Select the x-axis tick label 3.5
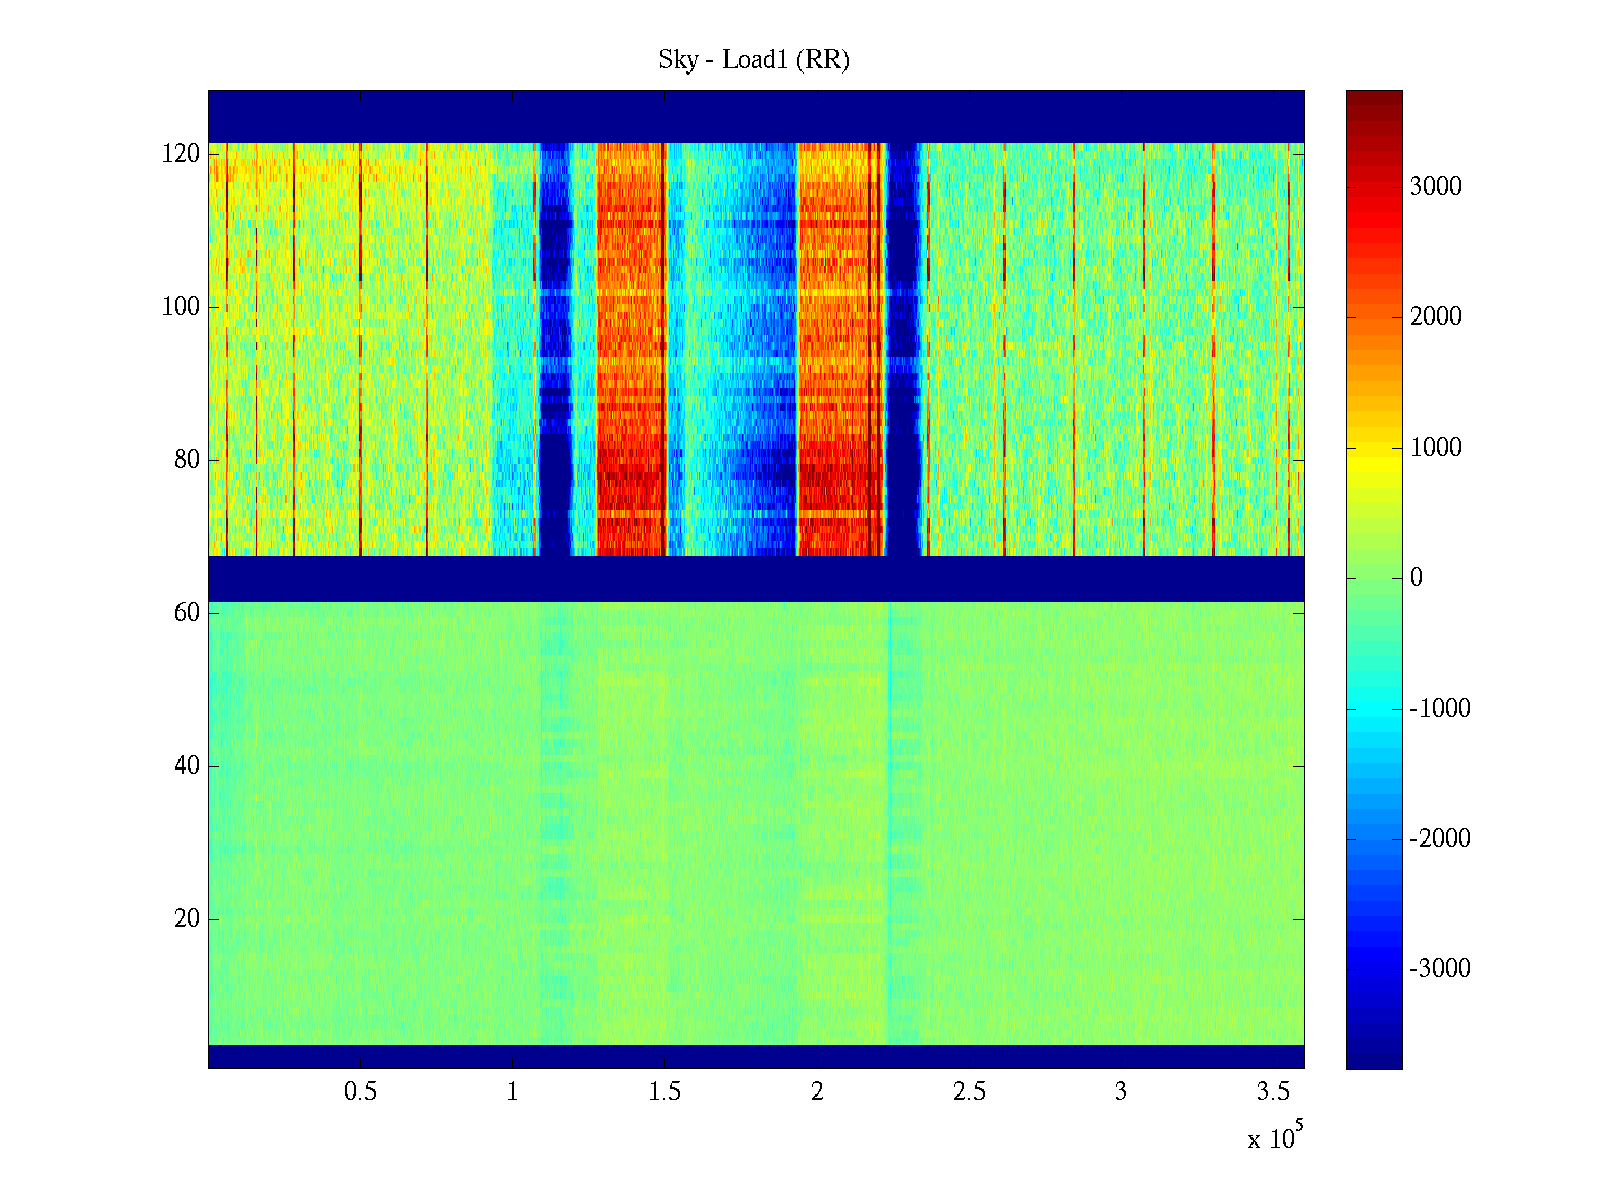 1273,1092
